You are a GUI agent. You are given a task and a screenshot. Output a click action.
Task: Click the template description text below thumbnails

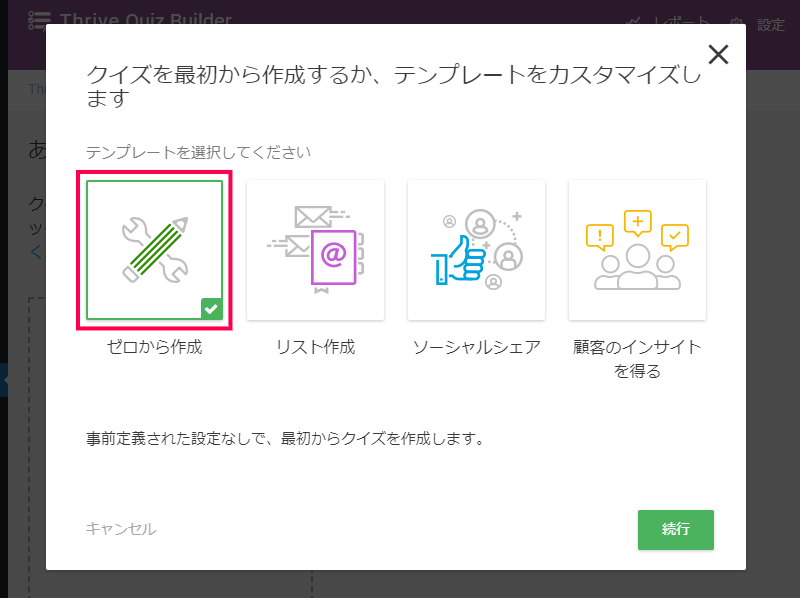click(x=285, y=438)
